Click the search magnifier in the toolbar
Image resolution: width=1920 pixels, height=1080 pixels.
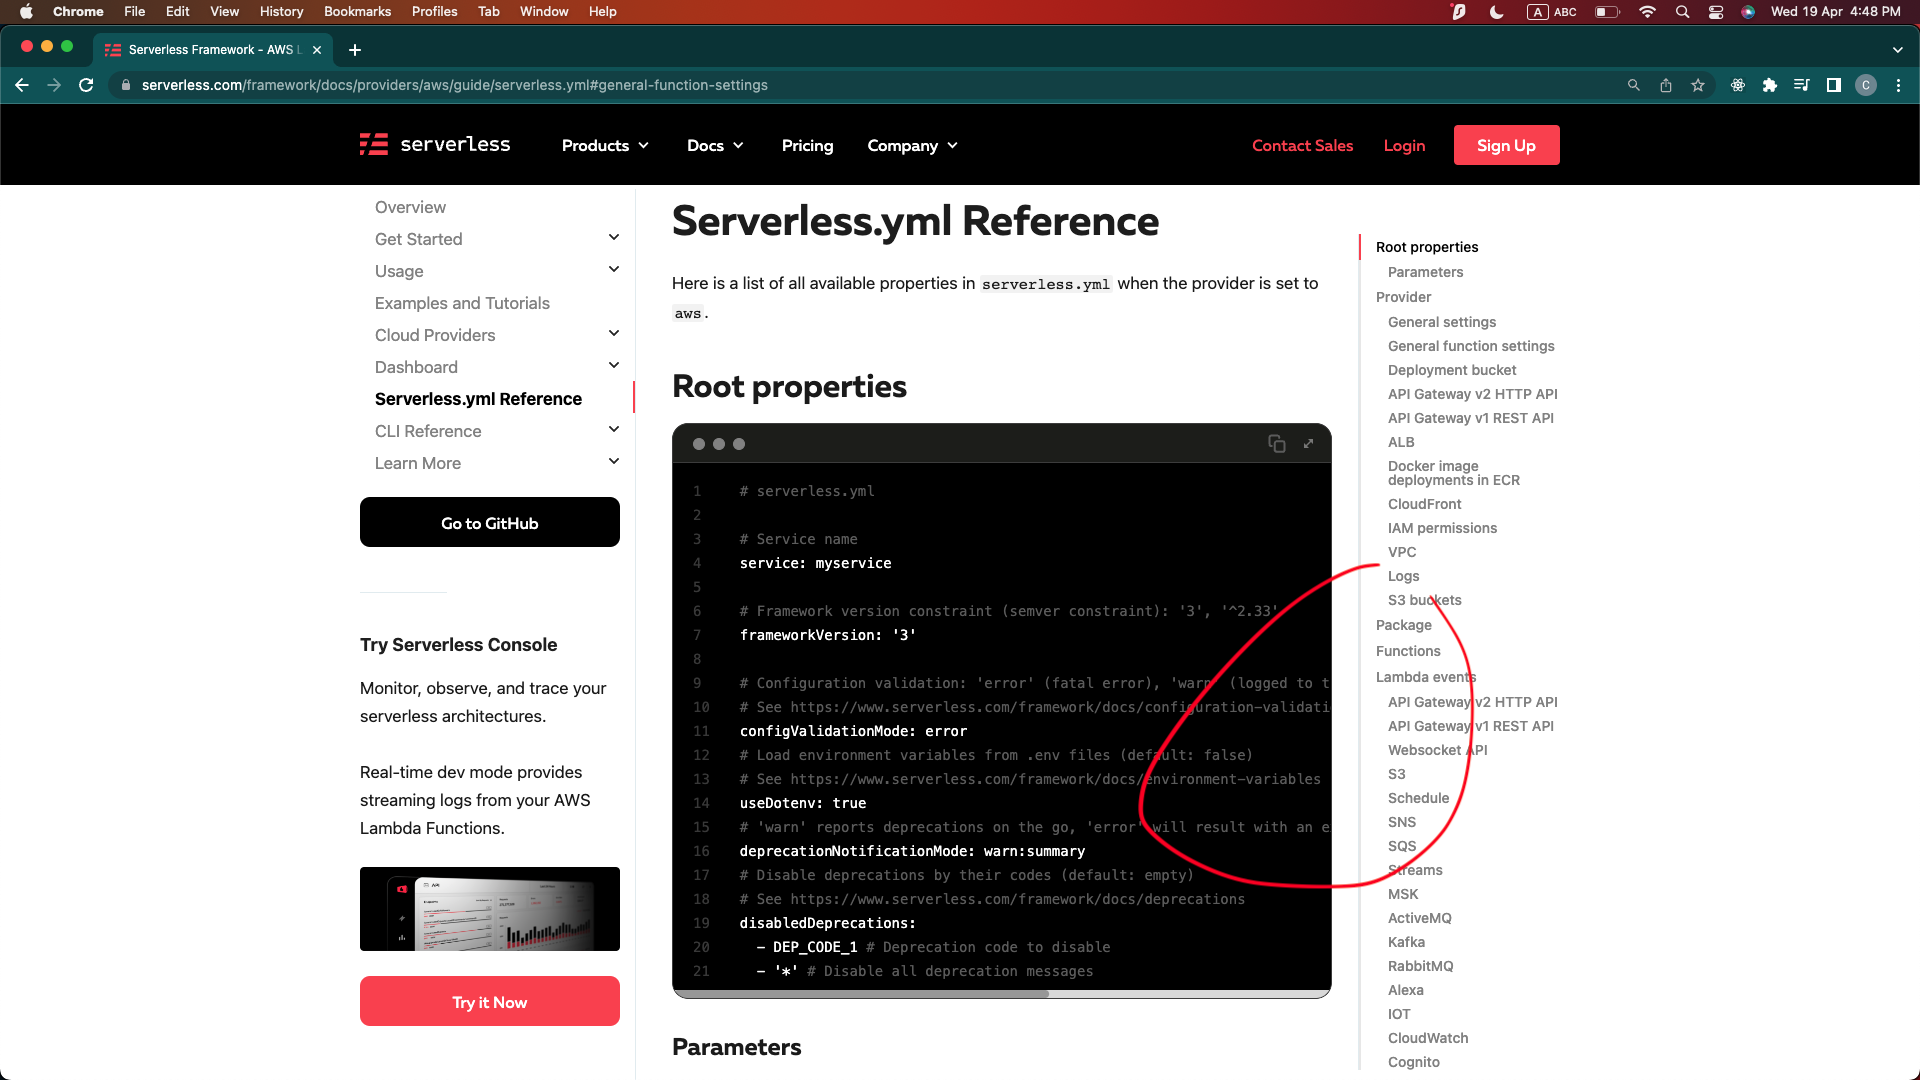coord(1633,85)
